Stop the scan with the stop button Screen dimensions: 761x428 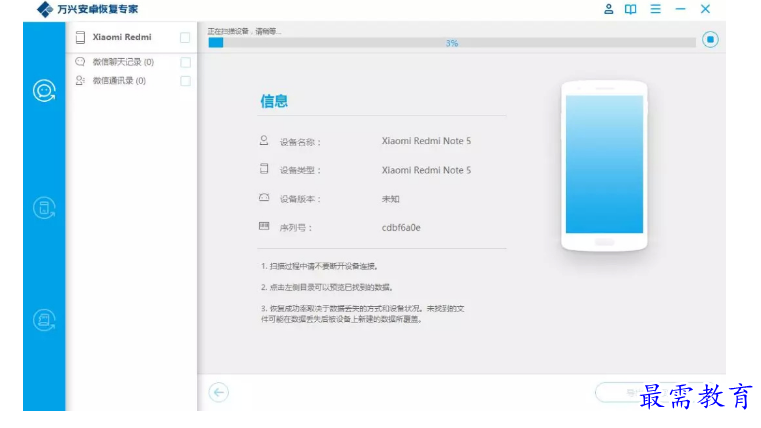[x=710, y=39]
